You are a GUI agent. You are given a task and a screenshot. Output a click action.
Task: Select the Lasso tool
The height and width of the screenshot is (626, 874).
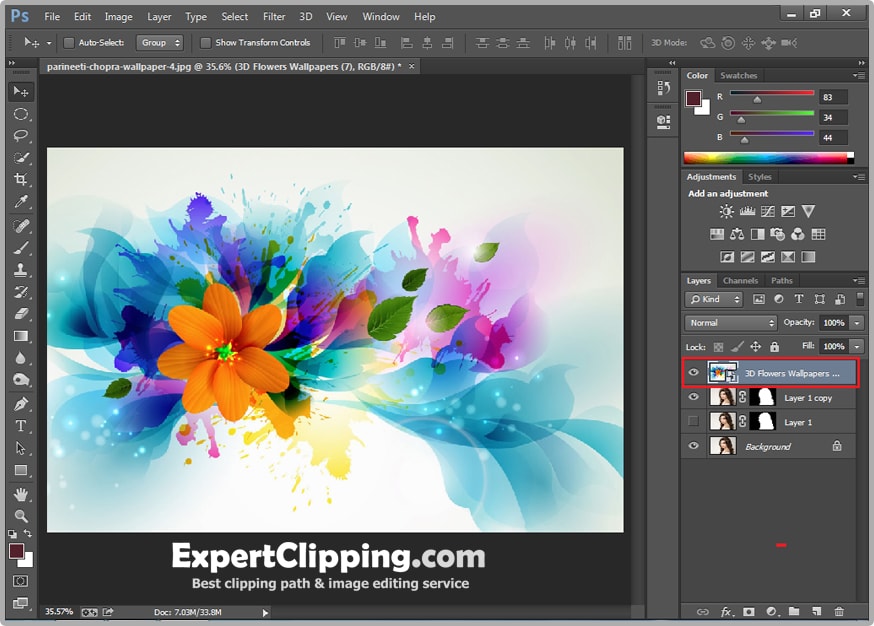tap(18, 136)
